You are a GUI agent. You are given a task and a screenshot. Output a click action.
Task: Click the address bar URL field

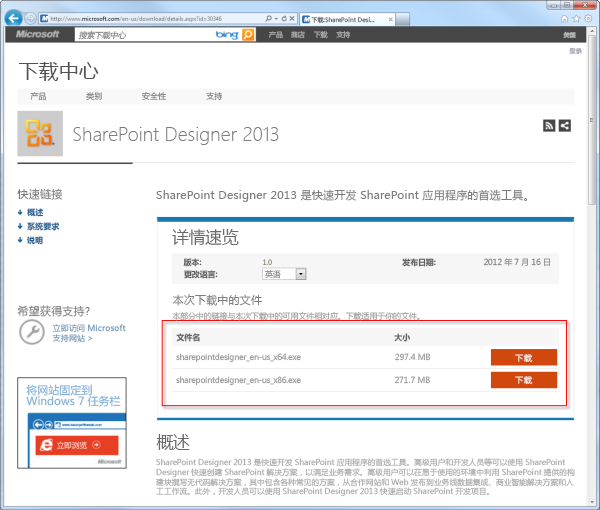pyautogui.click(x=153, y=18)
